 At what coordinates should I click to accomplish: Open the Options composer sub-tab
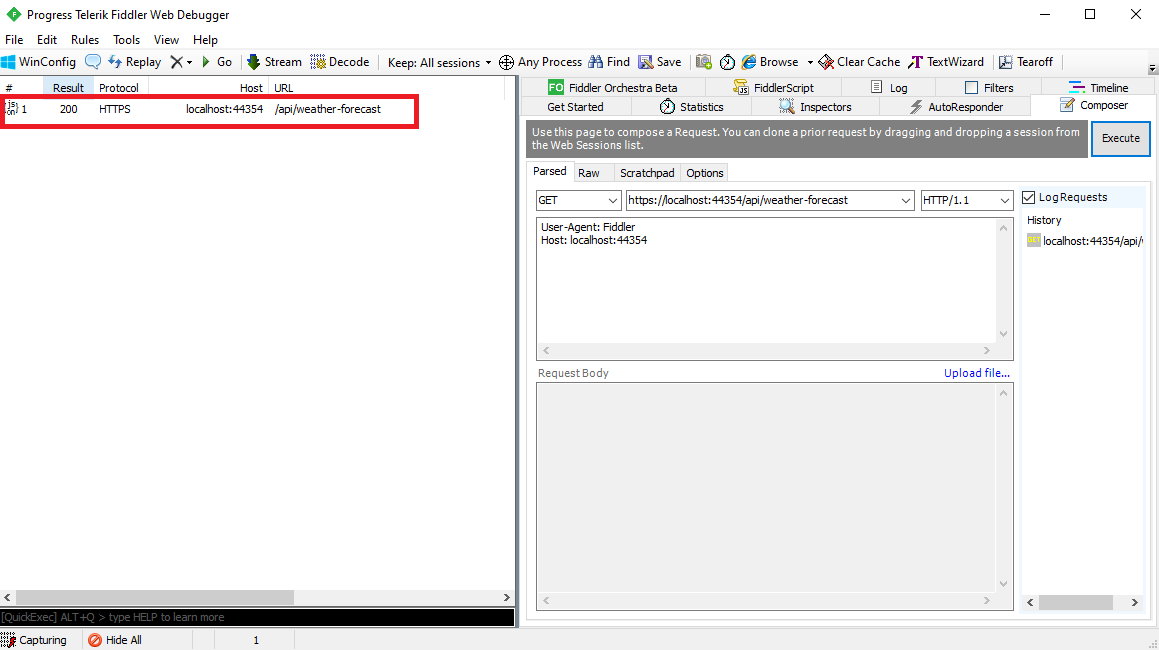[704, 173]
